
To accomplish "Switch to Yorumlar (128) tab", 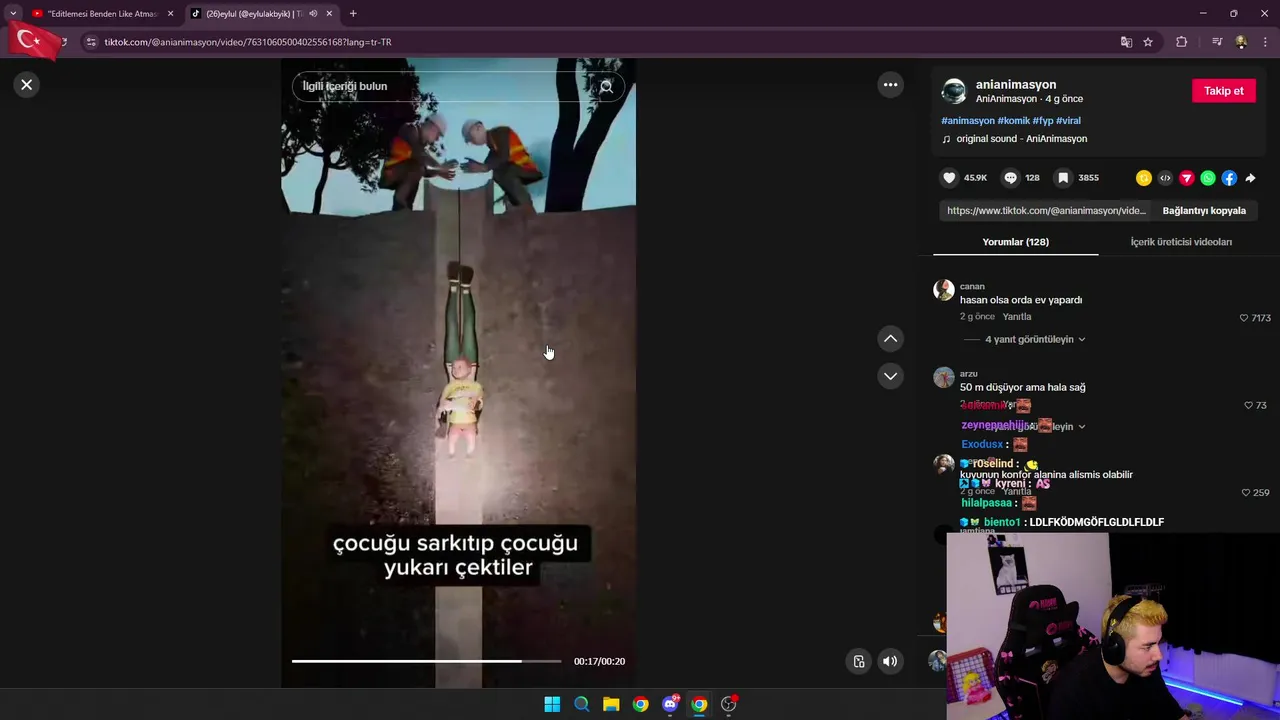I will click(1015, 242).
